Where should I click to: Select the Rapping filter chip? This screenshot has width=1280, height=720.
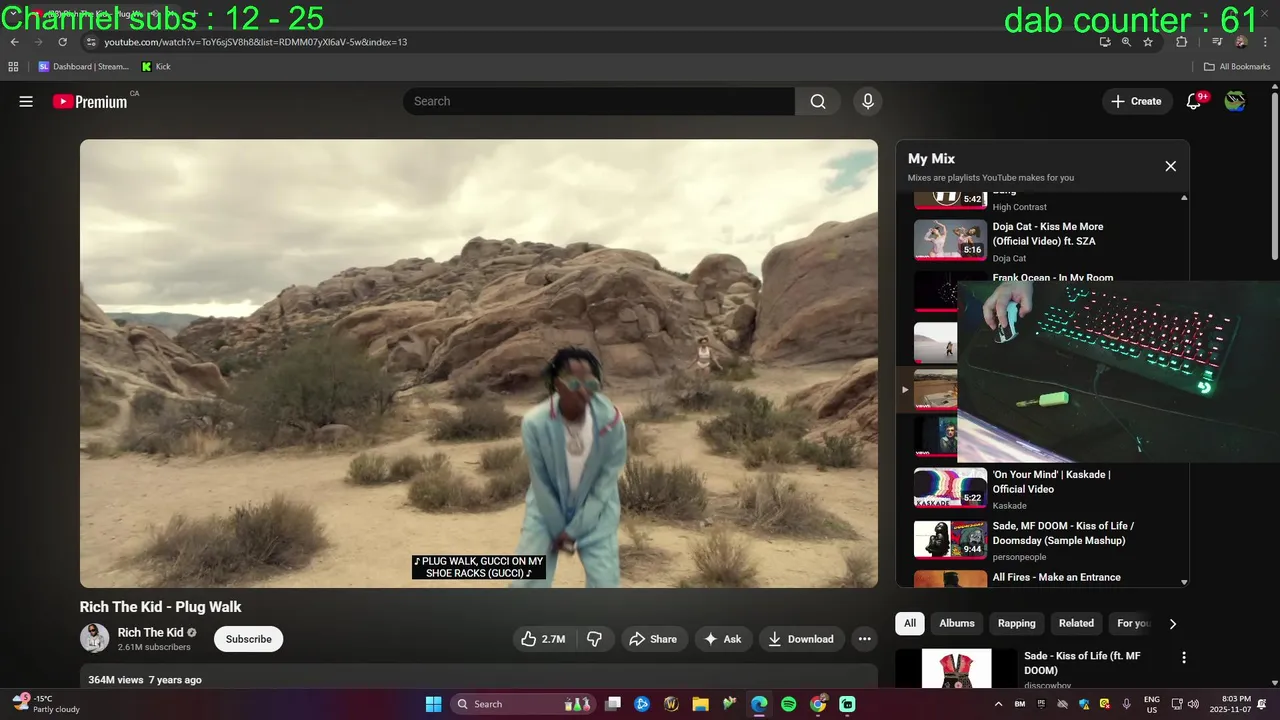tap(1017, 623)
